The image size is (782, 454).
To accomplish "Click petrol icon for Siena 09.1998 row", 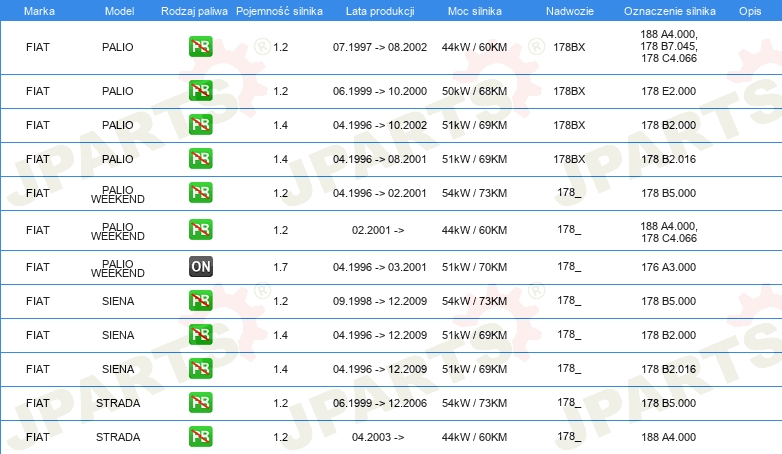I will [x=200, y=300].
